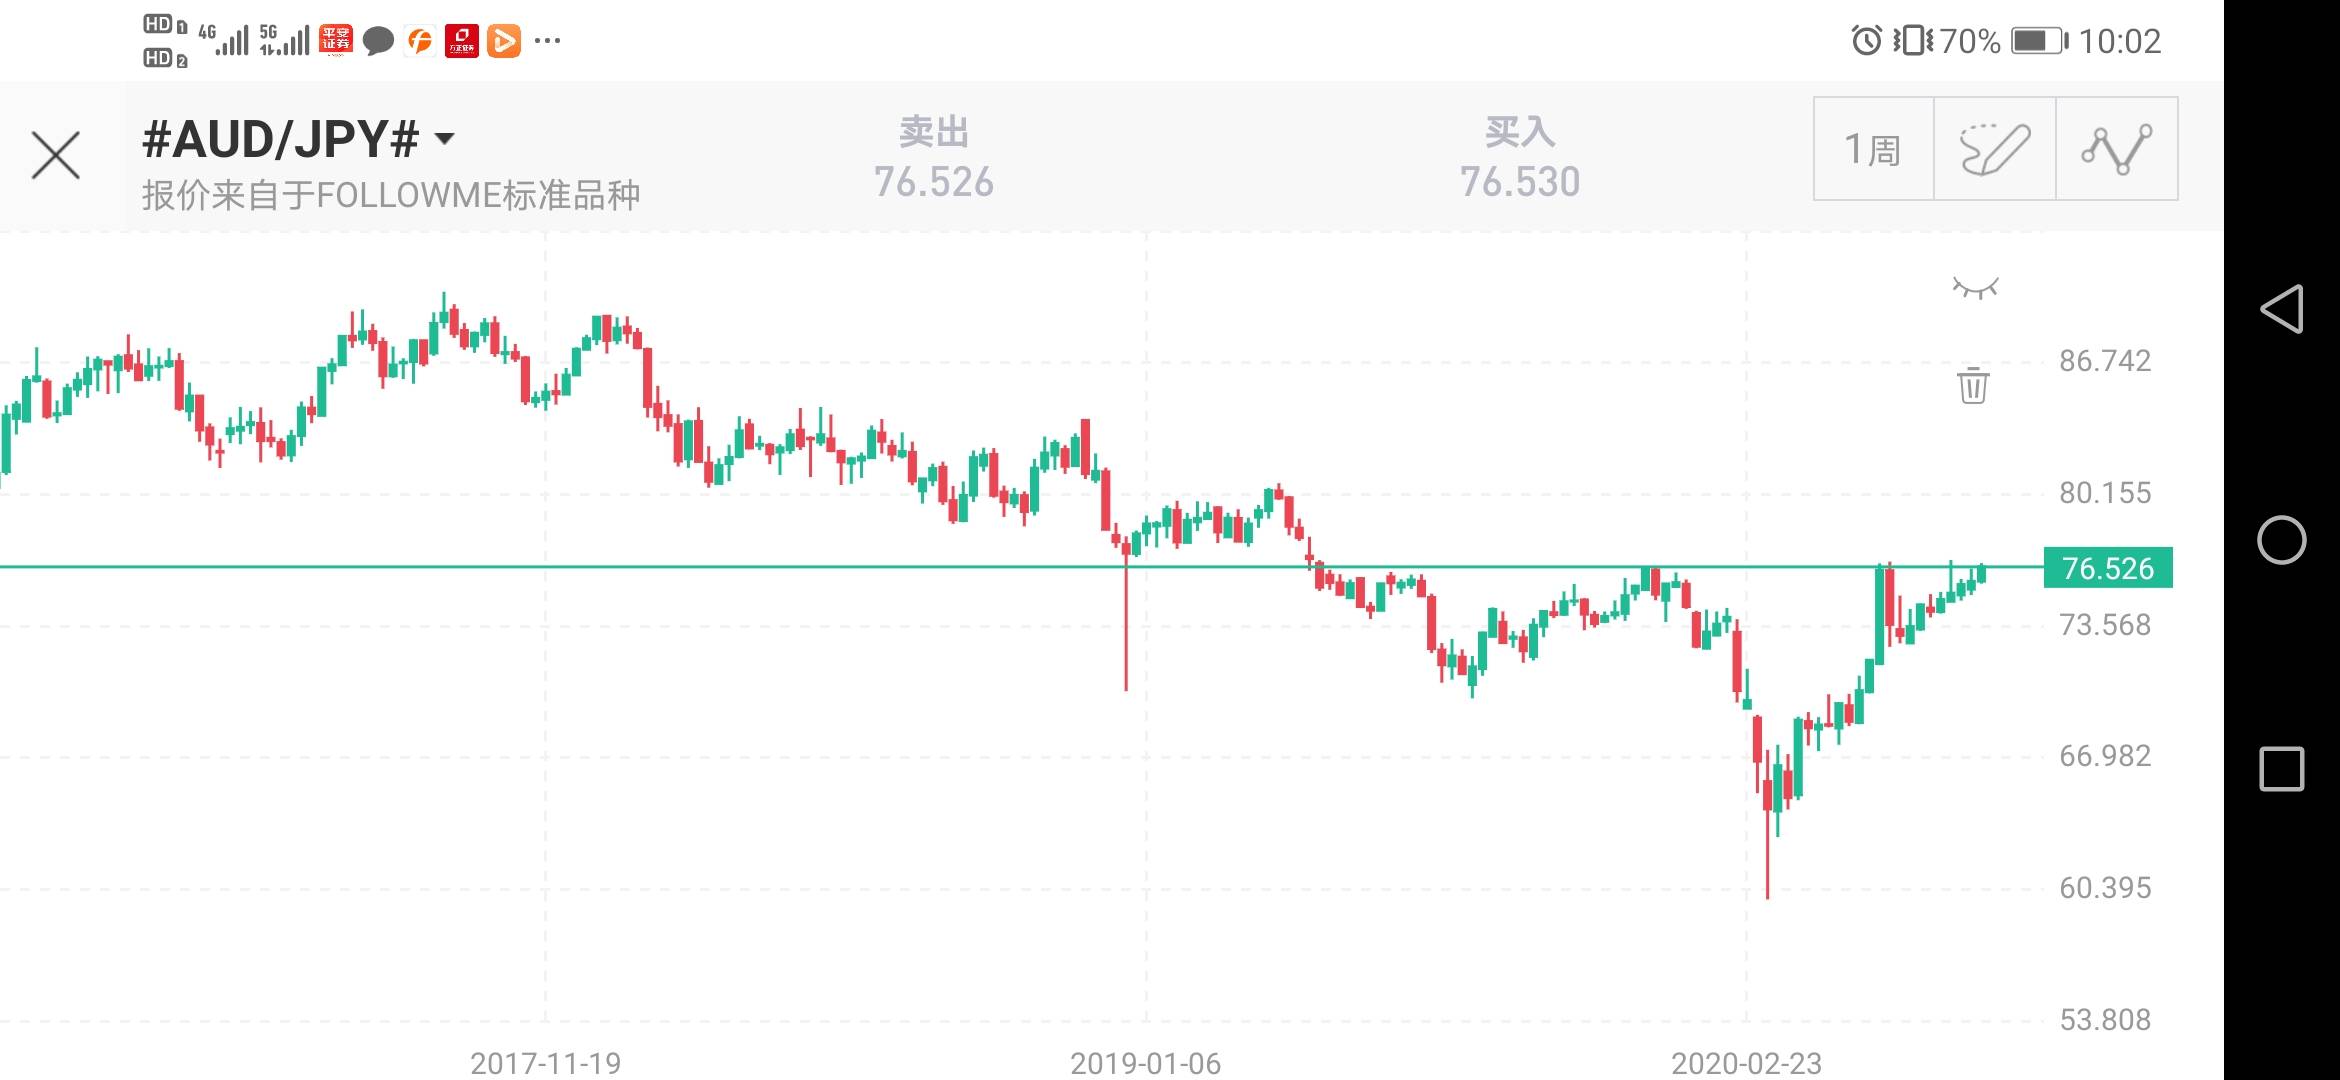Tap the 2020-02-23 date axis label
2340x1080 pixels.
tap(1746, 1063)
